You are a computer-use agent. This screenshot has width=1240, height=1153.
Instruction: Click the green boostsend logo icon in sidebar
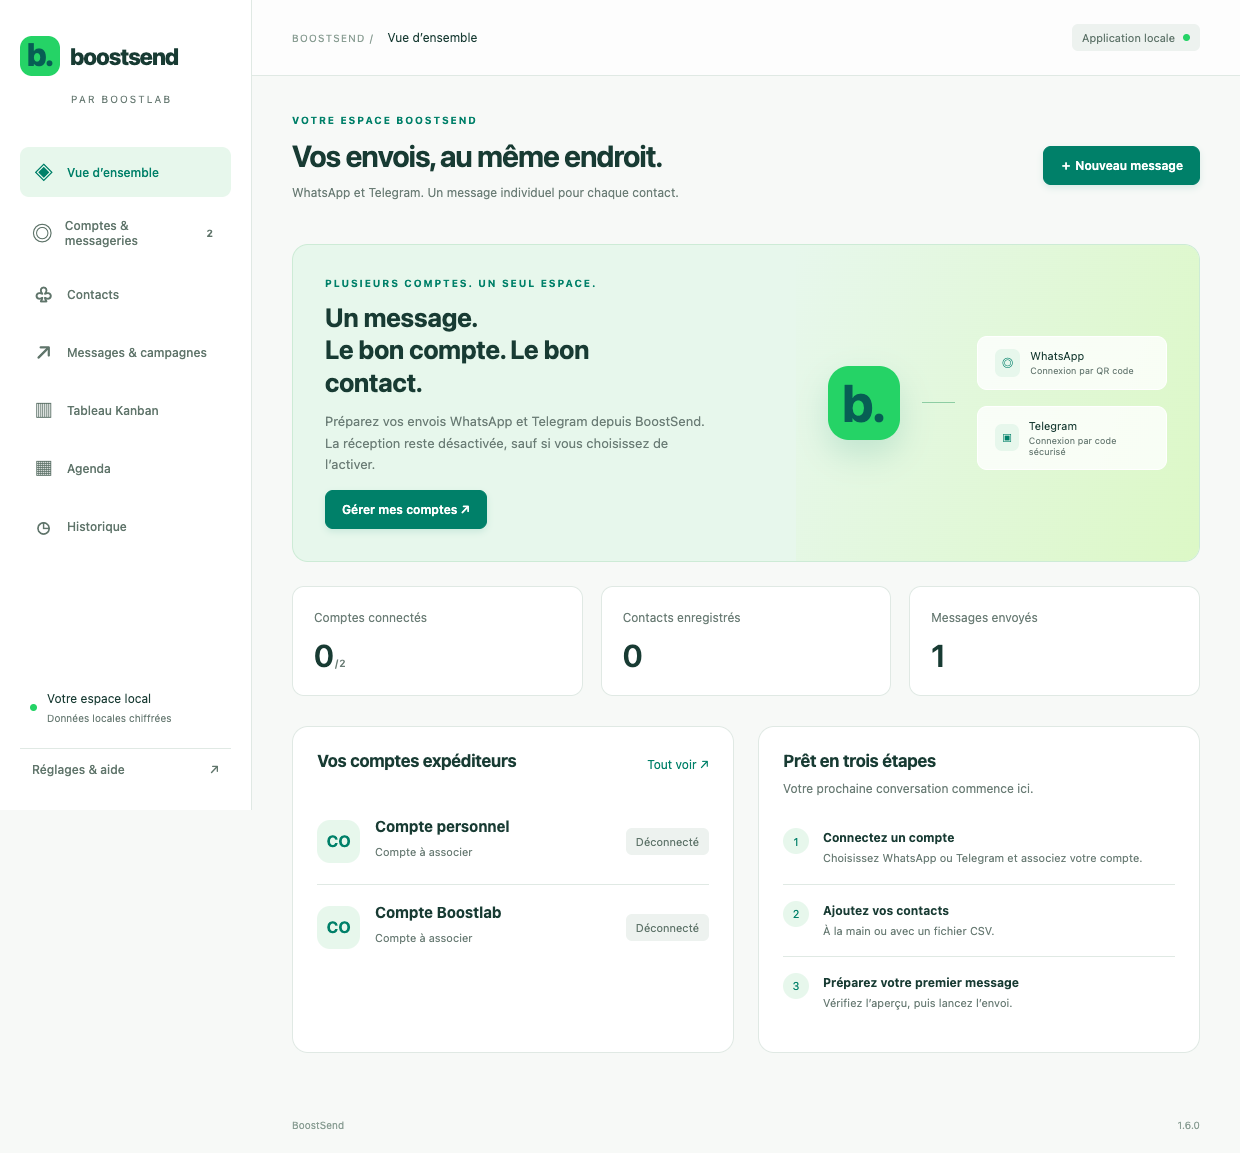click(x=40, y=56)
